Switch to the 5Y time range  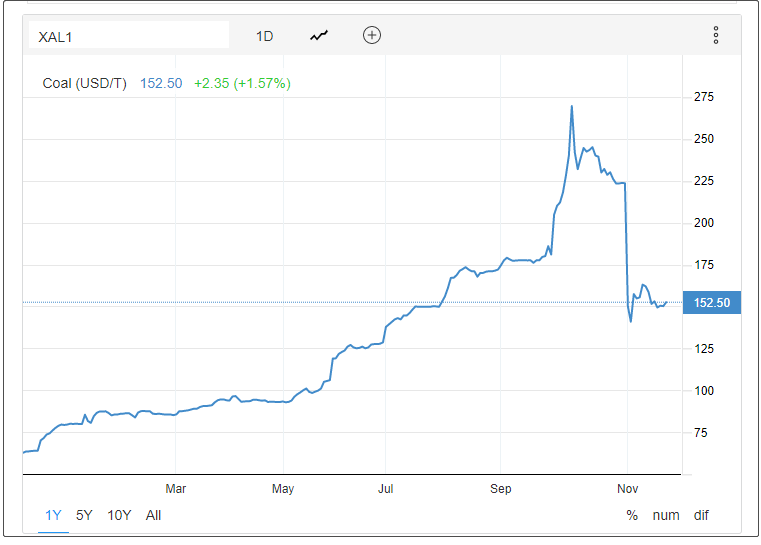tap(84, 515)
